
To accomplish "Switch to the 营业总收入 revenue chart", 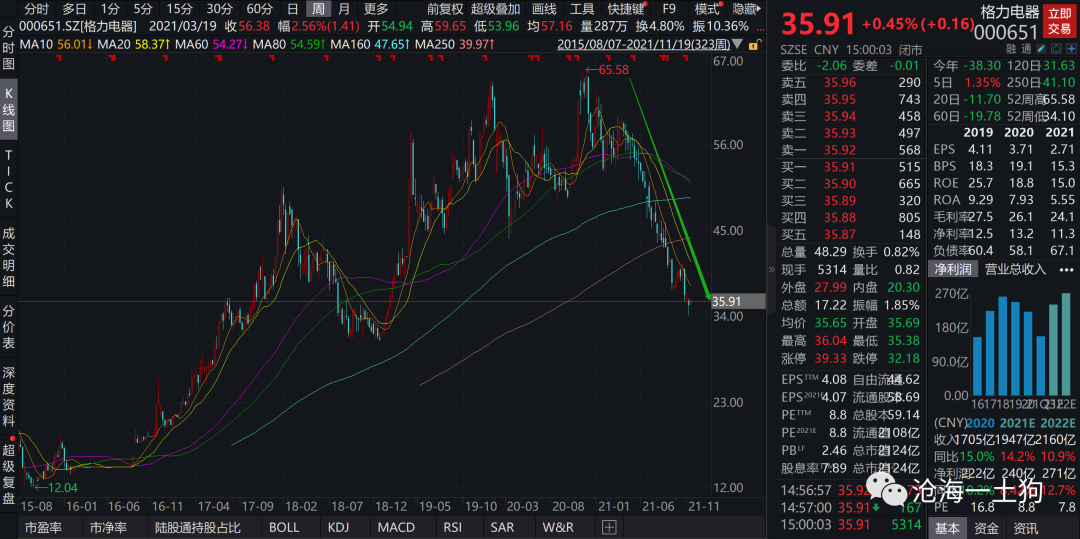I will coord(1015,269).
